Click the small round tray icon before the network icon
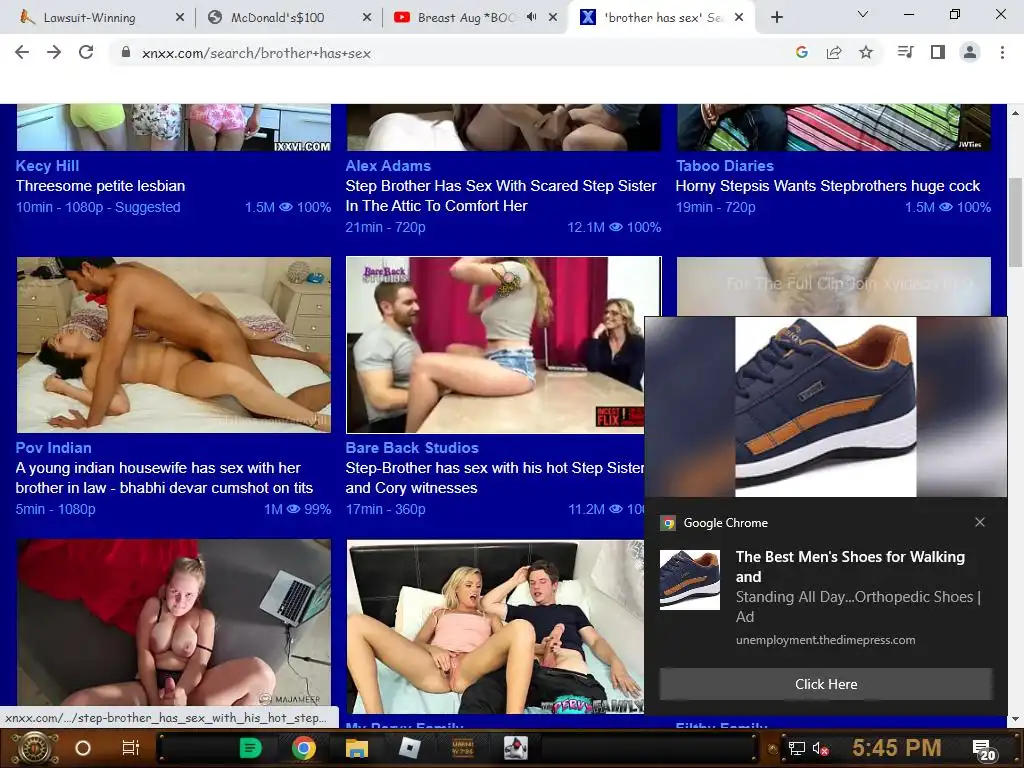 tap(773, 748)
